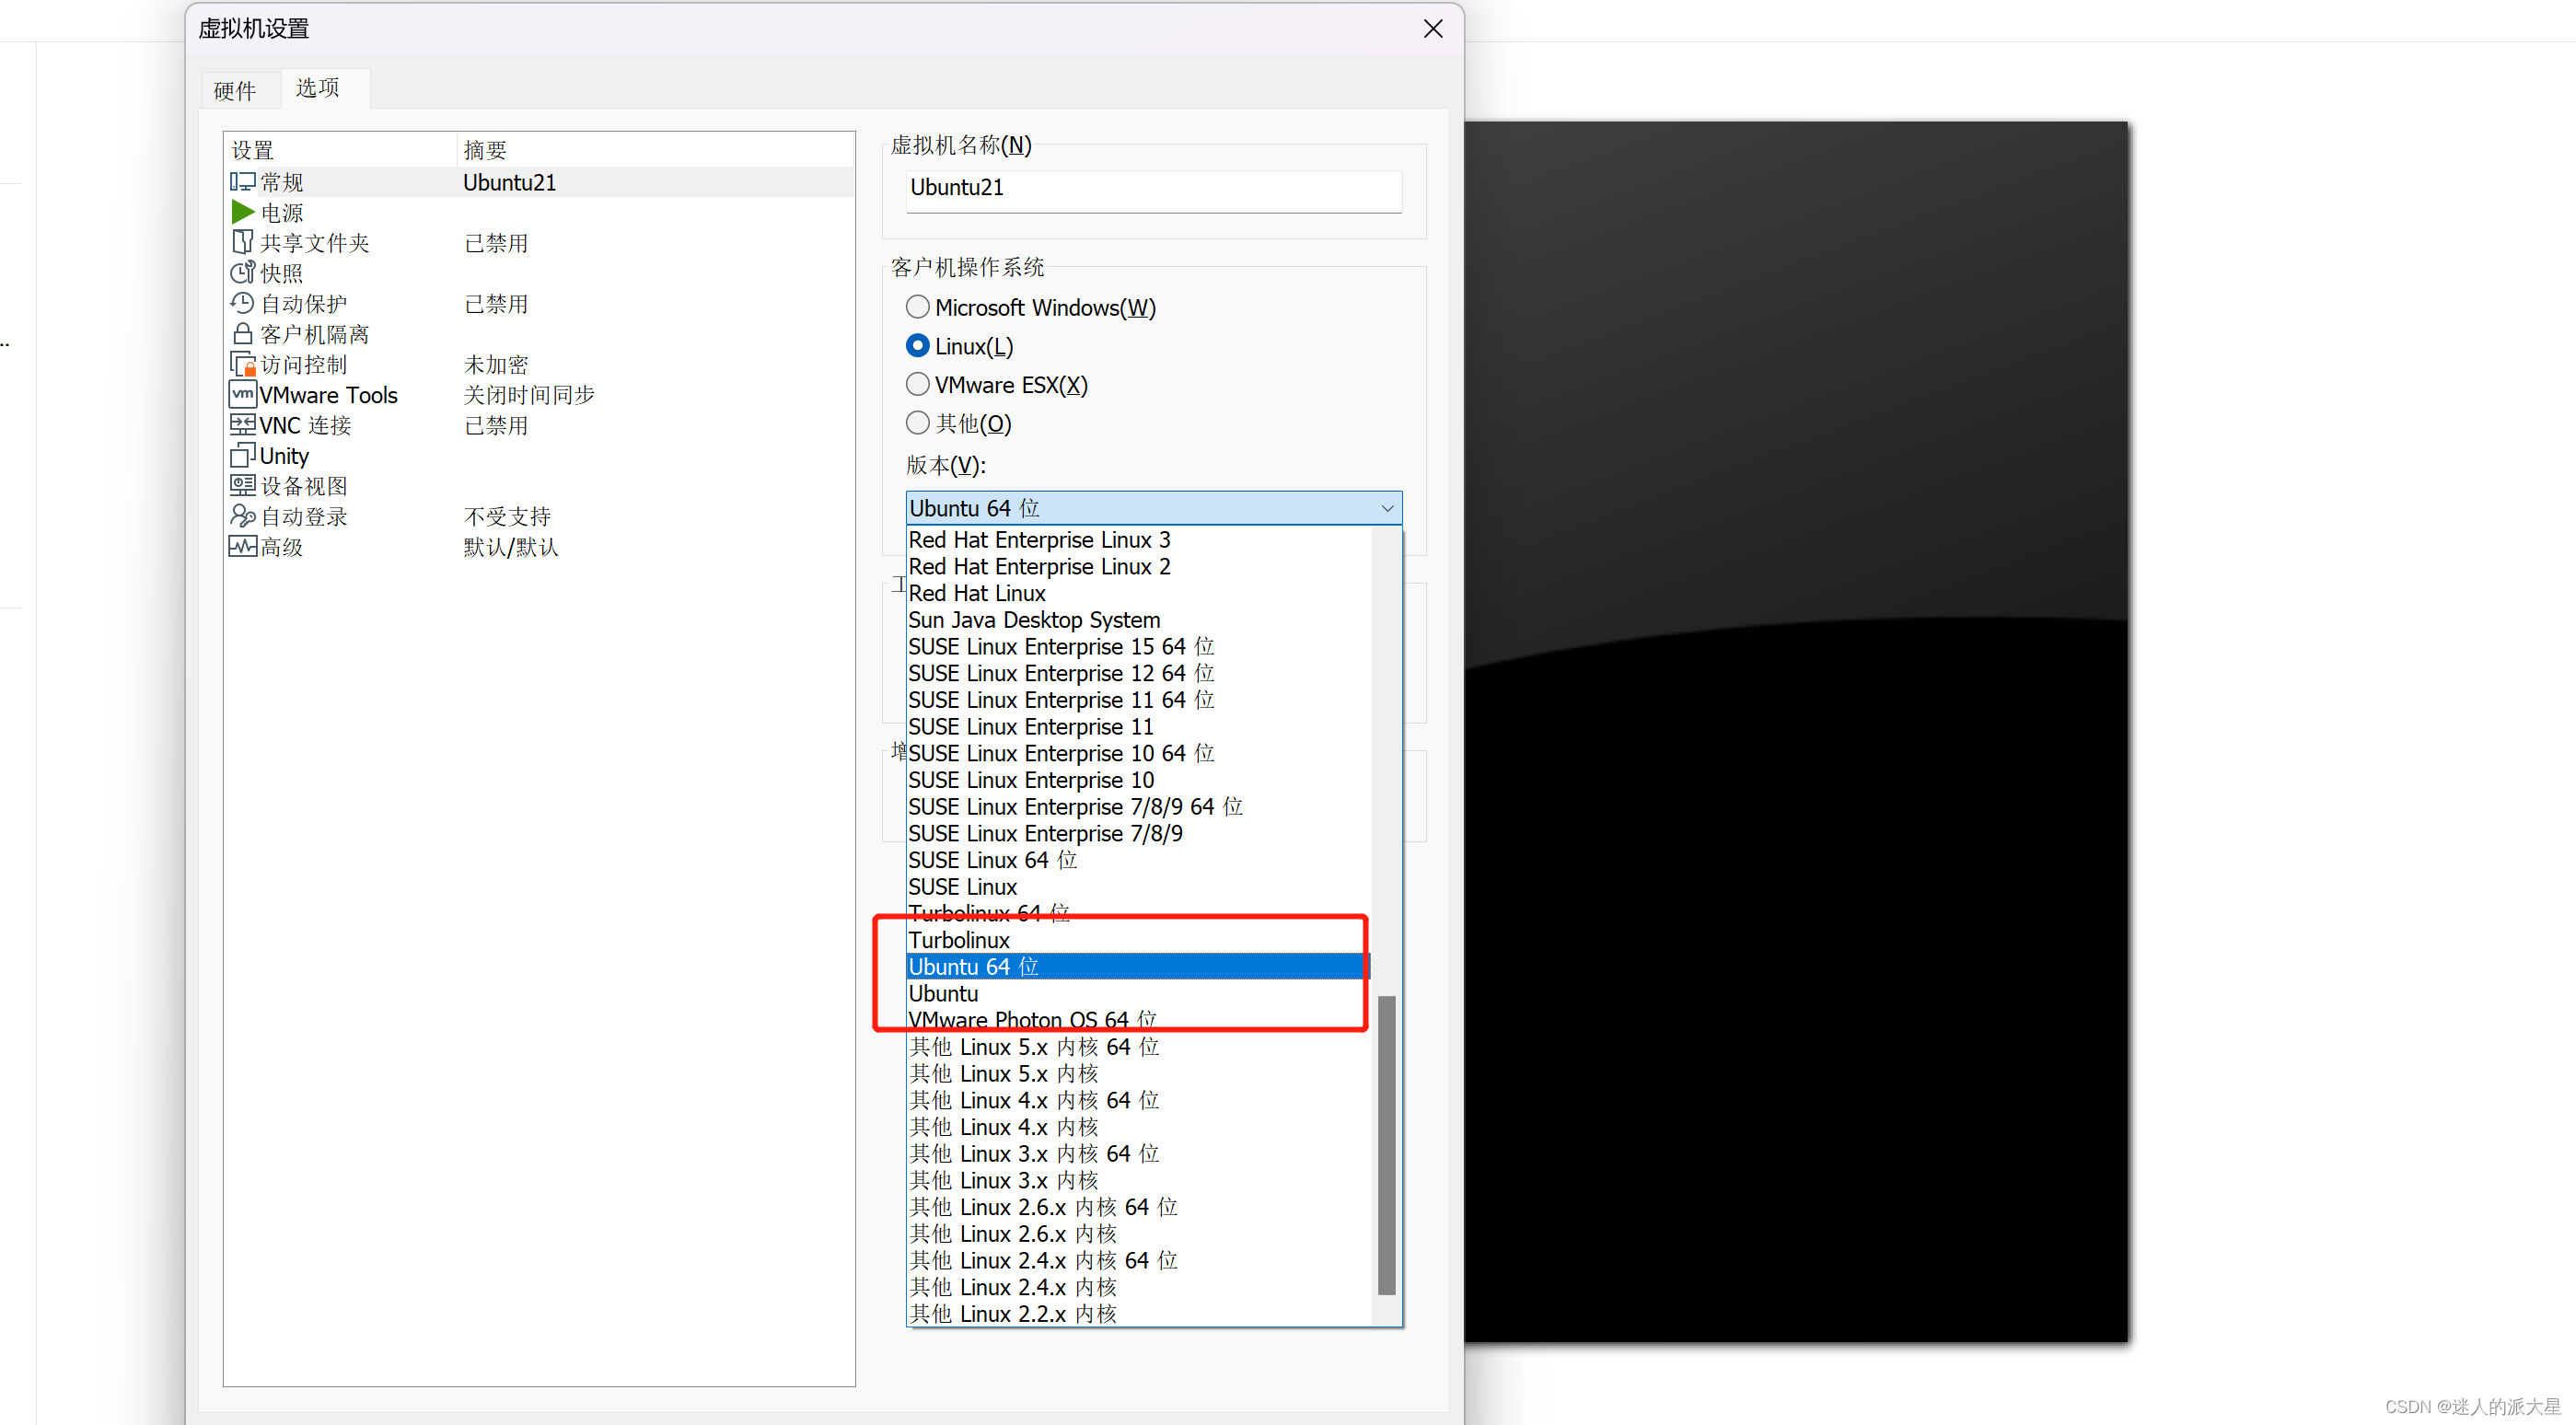Choose Sun Java Desktop System option
The image size is (2576, 1425).
(x=1139, y=620)
